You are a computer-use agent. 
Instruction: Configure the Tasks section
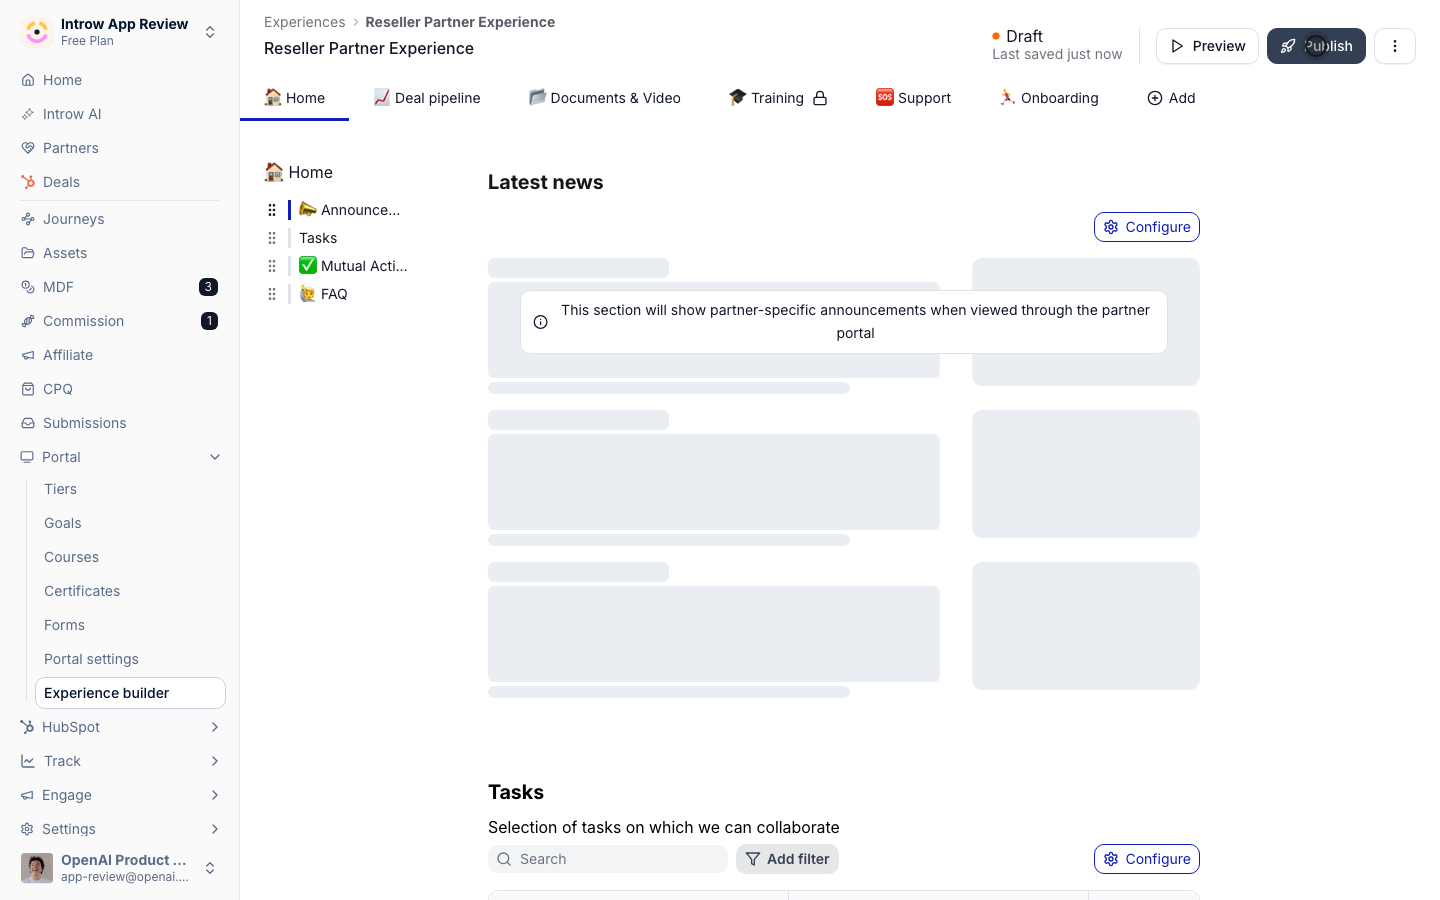(x=1147, y=859)
